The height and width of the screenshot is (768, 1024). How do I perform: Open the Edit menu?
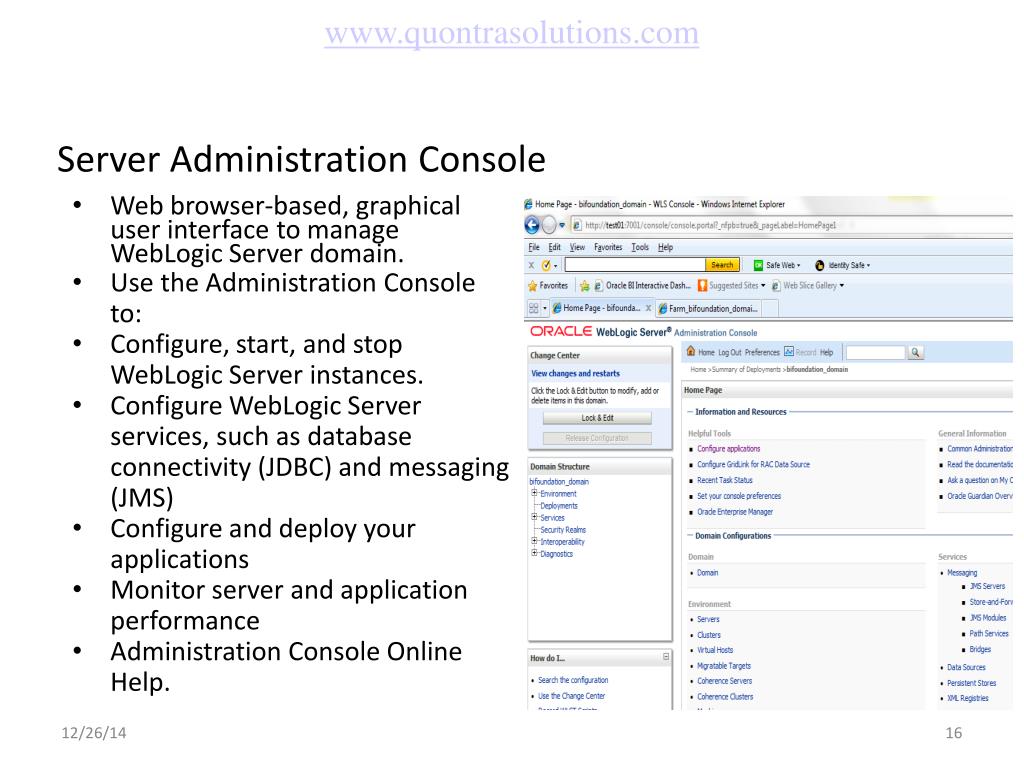tap(554, 248)
